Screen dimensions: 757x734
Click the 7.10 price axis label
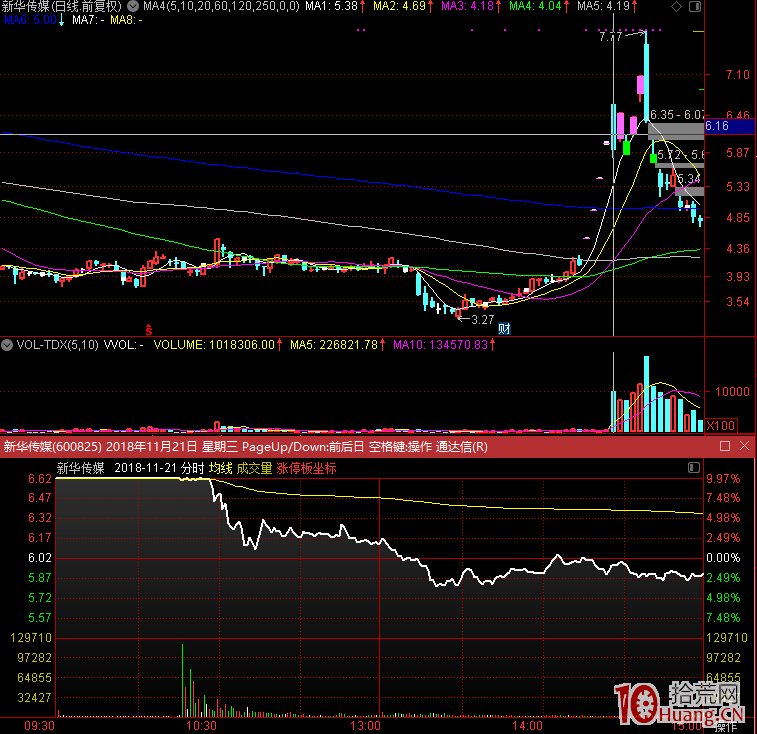click(738, 74)
